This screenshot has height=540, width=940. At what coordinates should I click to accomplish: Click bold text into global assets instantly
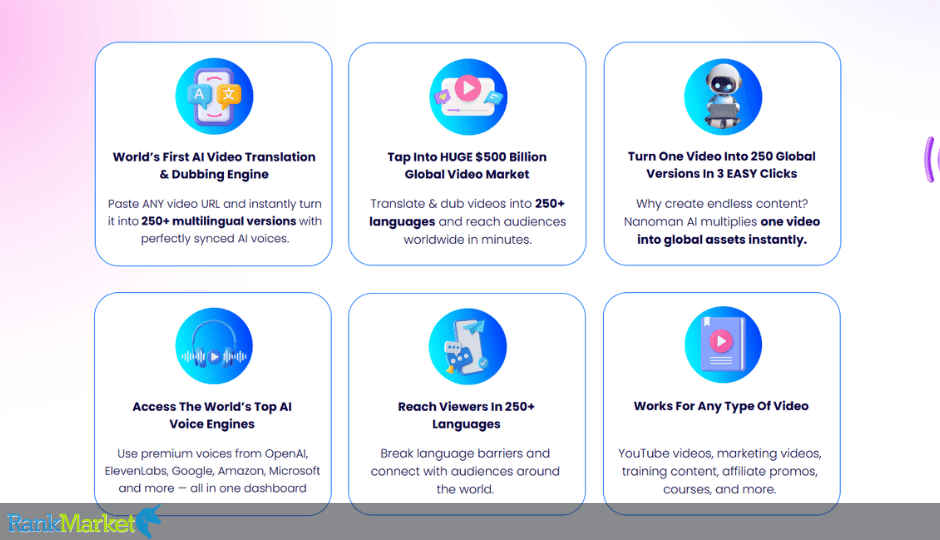point(722,240)
